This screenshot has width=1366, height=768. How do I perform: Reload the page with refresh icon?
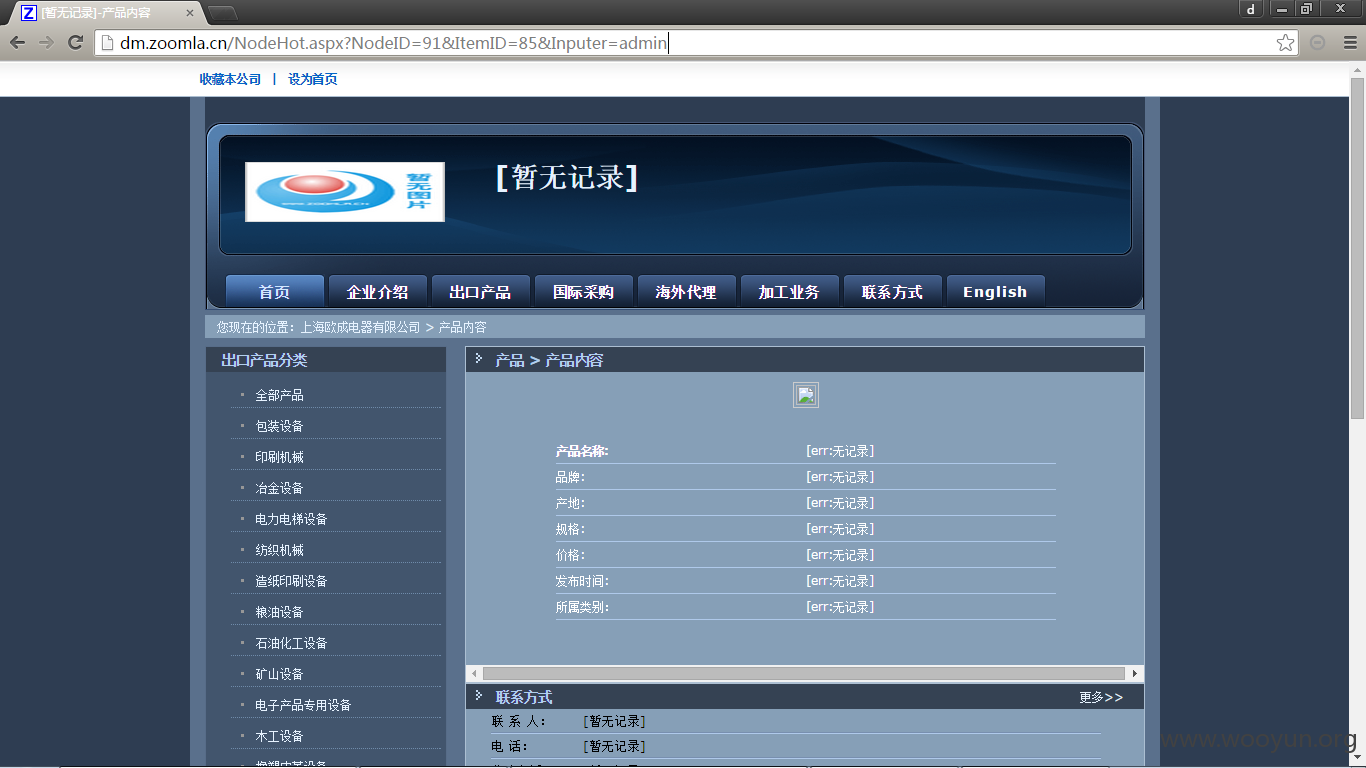coord(75,42)
